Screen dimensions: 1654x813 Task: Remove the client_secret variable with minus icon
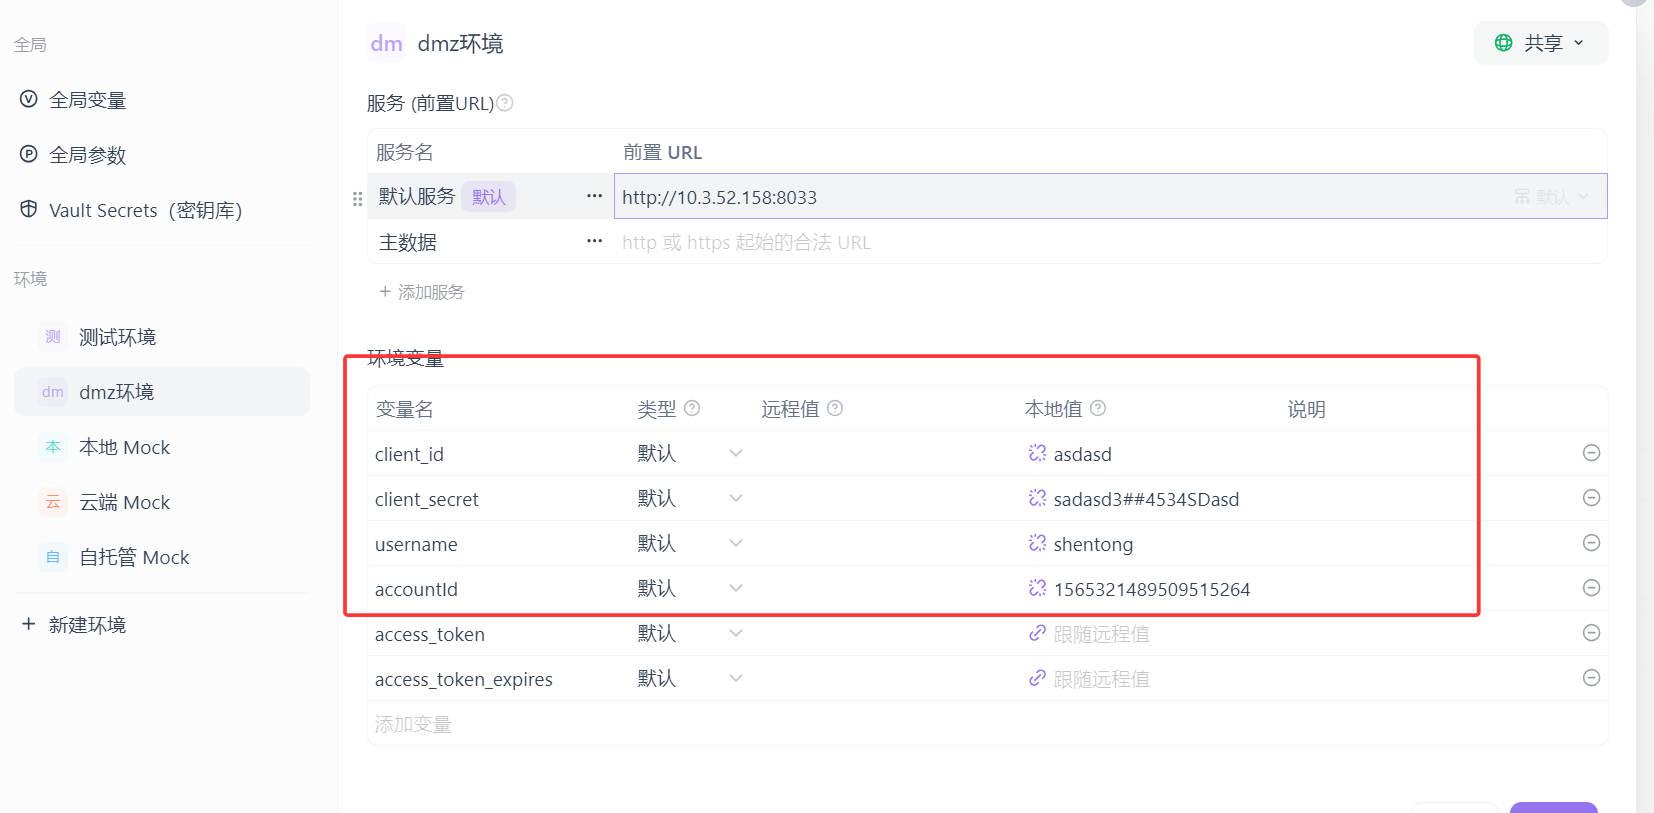(x=1592, y=498)
